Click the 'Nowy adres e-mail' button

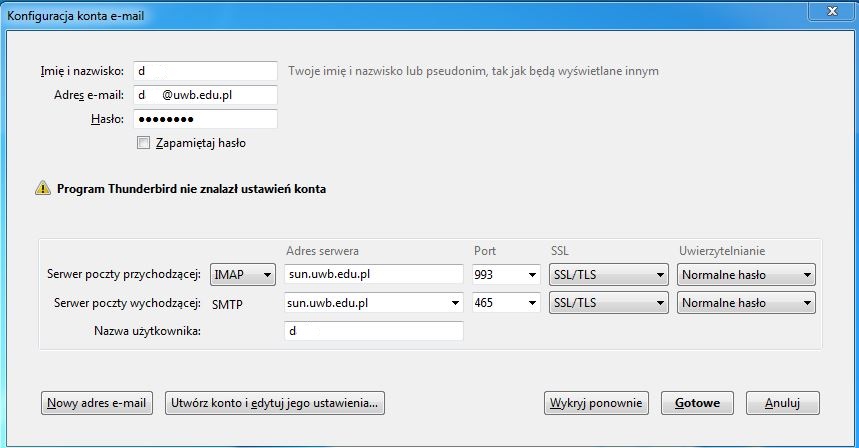click(x=97, y=403)
